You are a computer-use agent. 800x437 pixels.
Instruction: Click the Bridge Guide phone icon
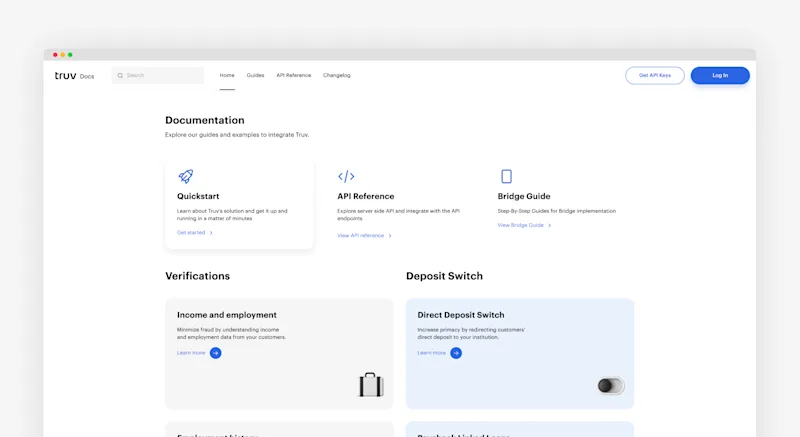tap(506, 176)
